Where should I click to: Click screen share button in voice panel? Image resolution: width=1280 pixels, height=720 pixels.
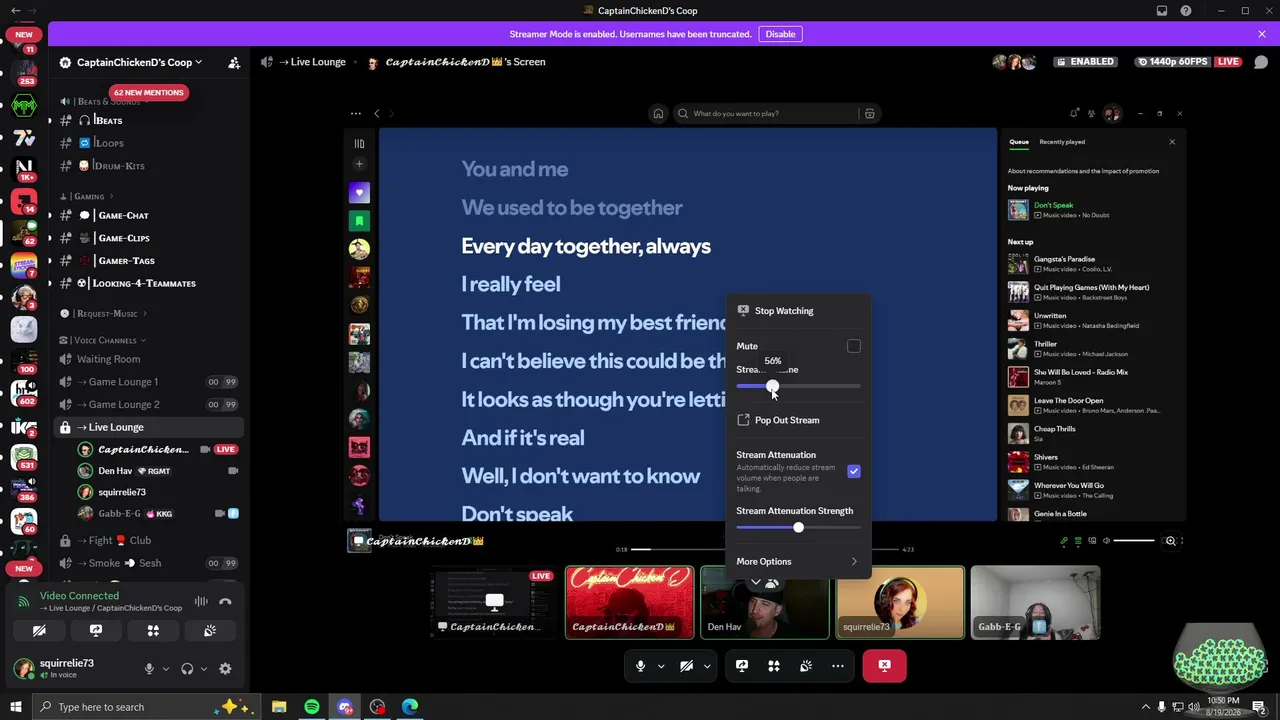point(96,631)
